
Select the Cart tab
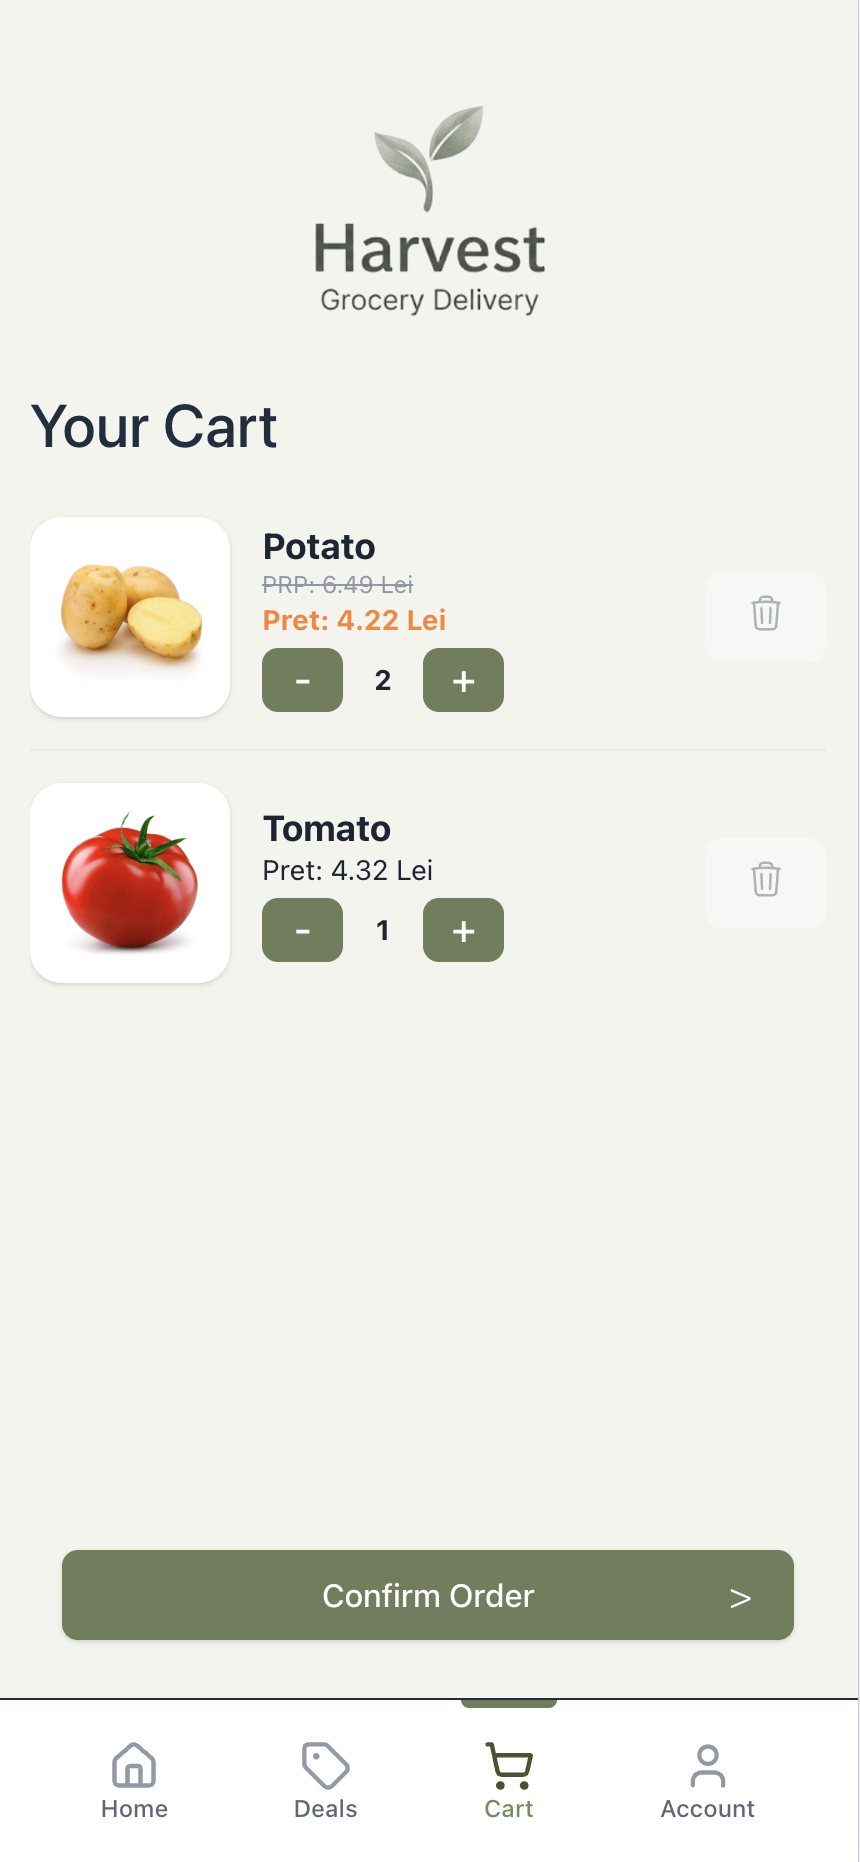click(509, 1780)
